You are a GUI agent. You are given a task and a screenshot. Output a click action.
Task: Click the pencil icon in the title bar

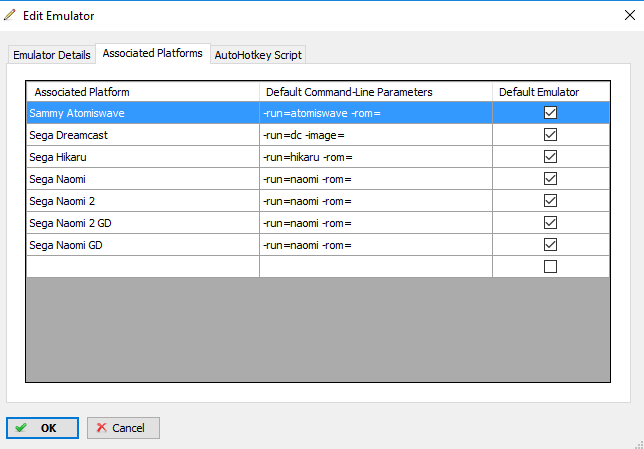tap(9, 15)
